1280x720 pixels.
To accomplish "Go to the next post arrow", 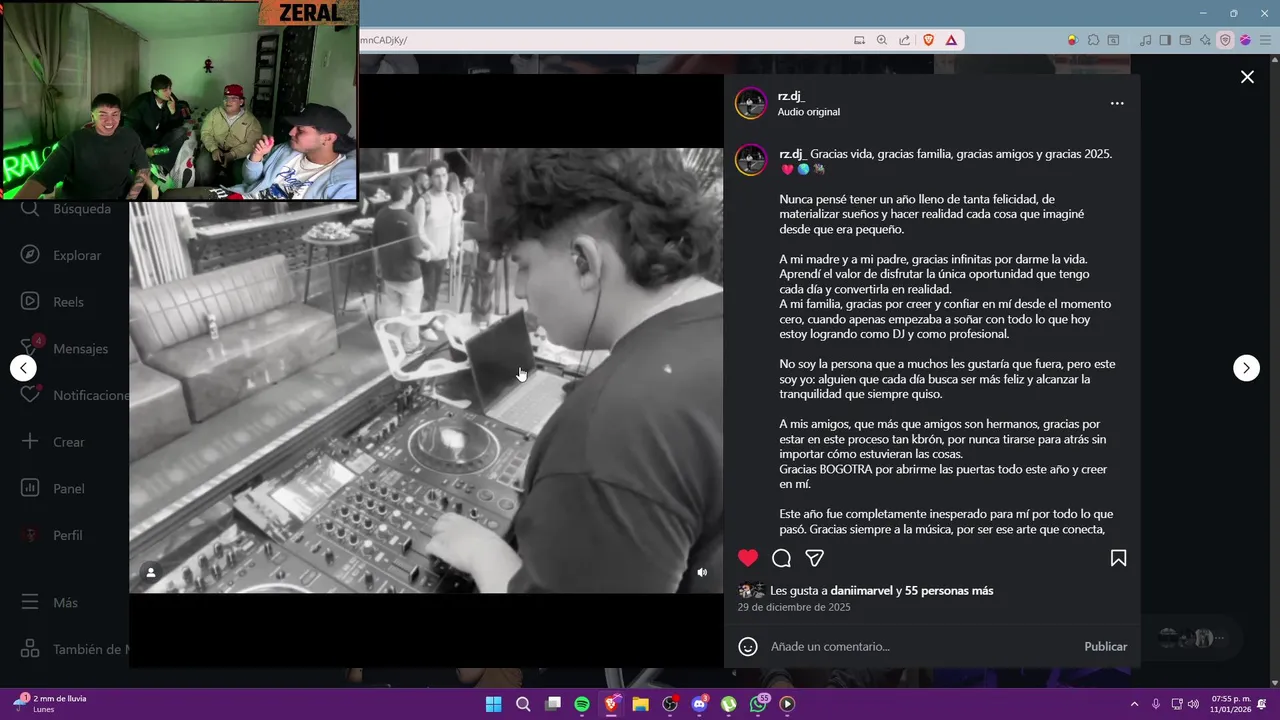I will point(1246,368).
